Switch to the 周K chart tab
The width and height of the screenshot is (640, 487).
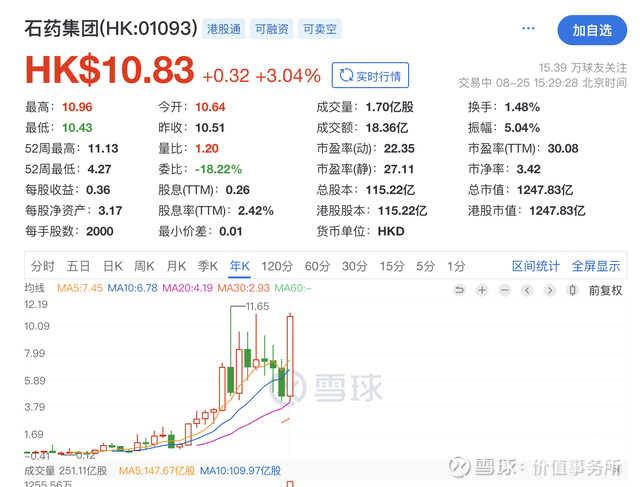[x=144, y=266]
